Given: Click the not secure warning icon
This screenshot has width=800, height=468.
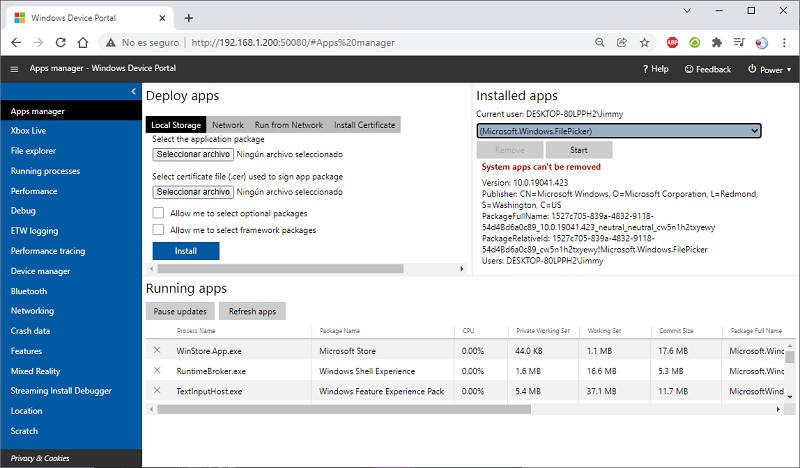Looking at the screenshot, I should (111, 43).
